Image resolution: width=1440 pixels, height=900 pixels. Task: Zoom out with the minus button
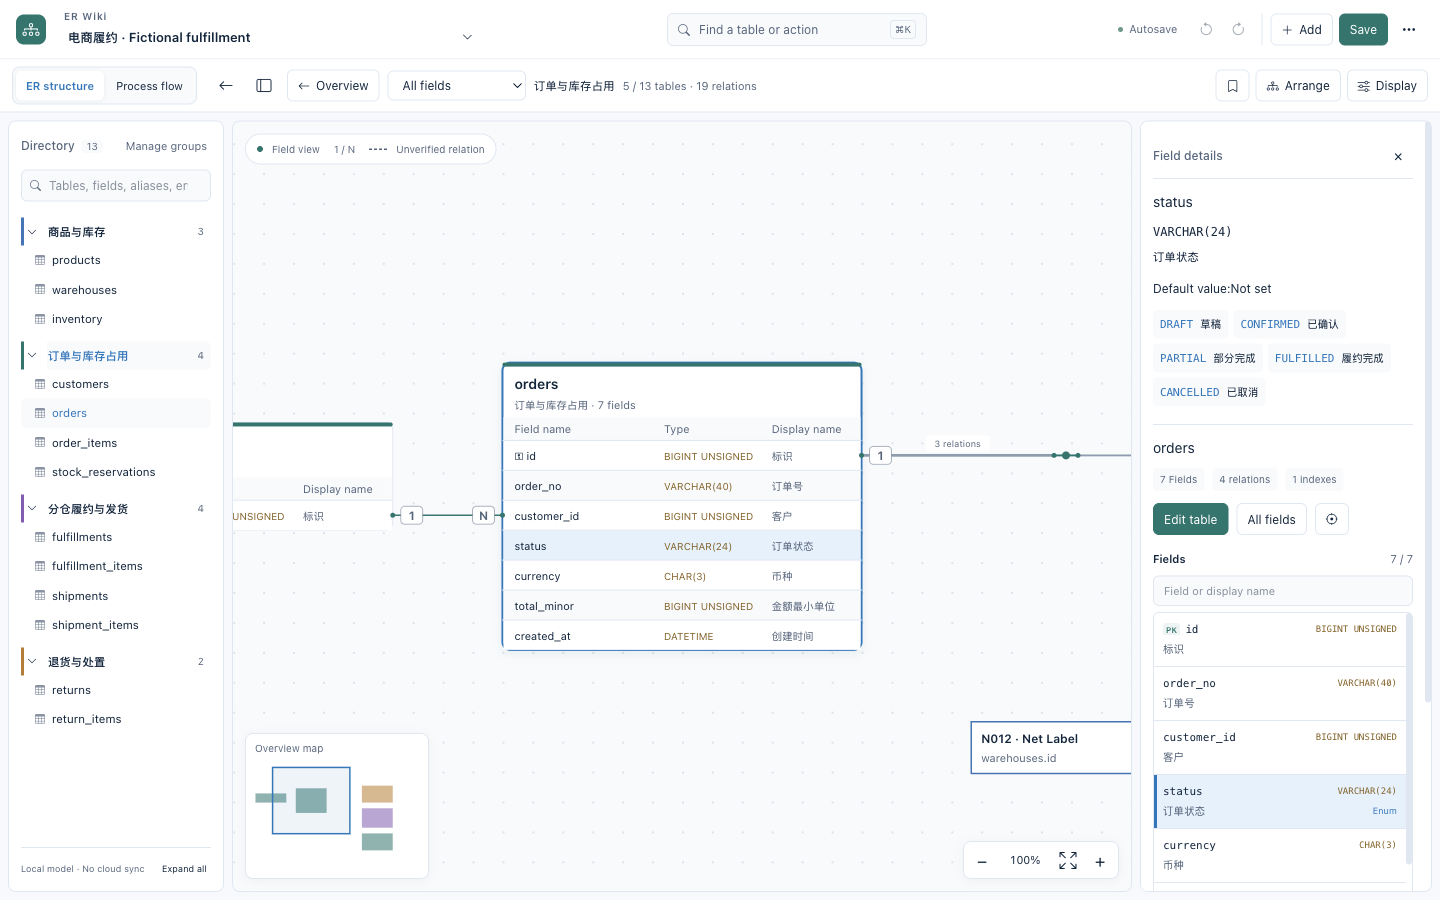pyautogui.click(x=982, y=861)
